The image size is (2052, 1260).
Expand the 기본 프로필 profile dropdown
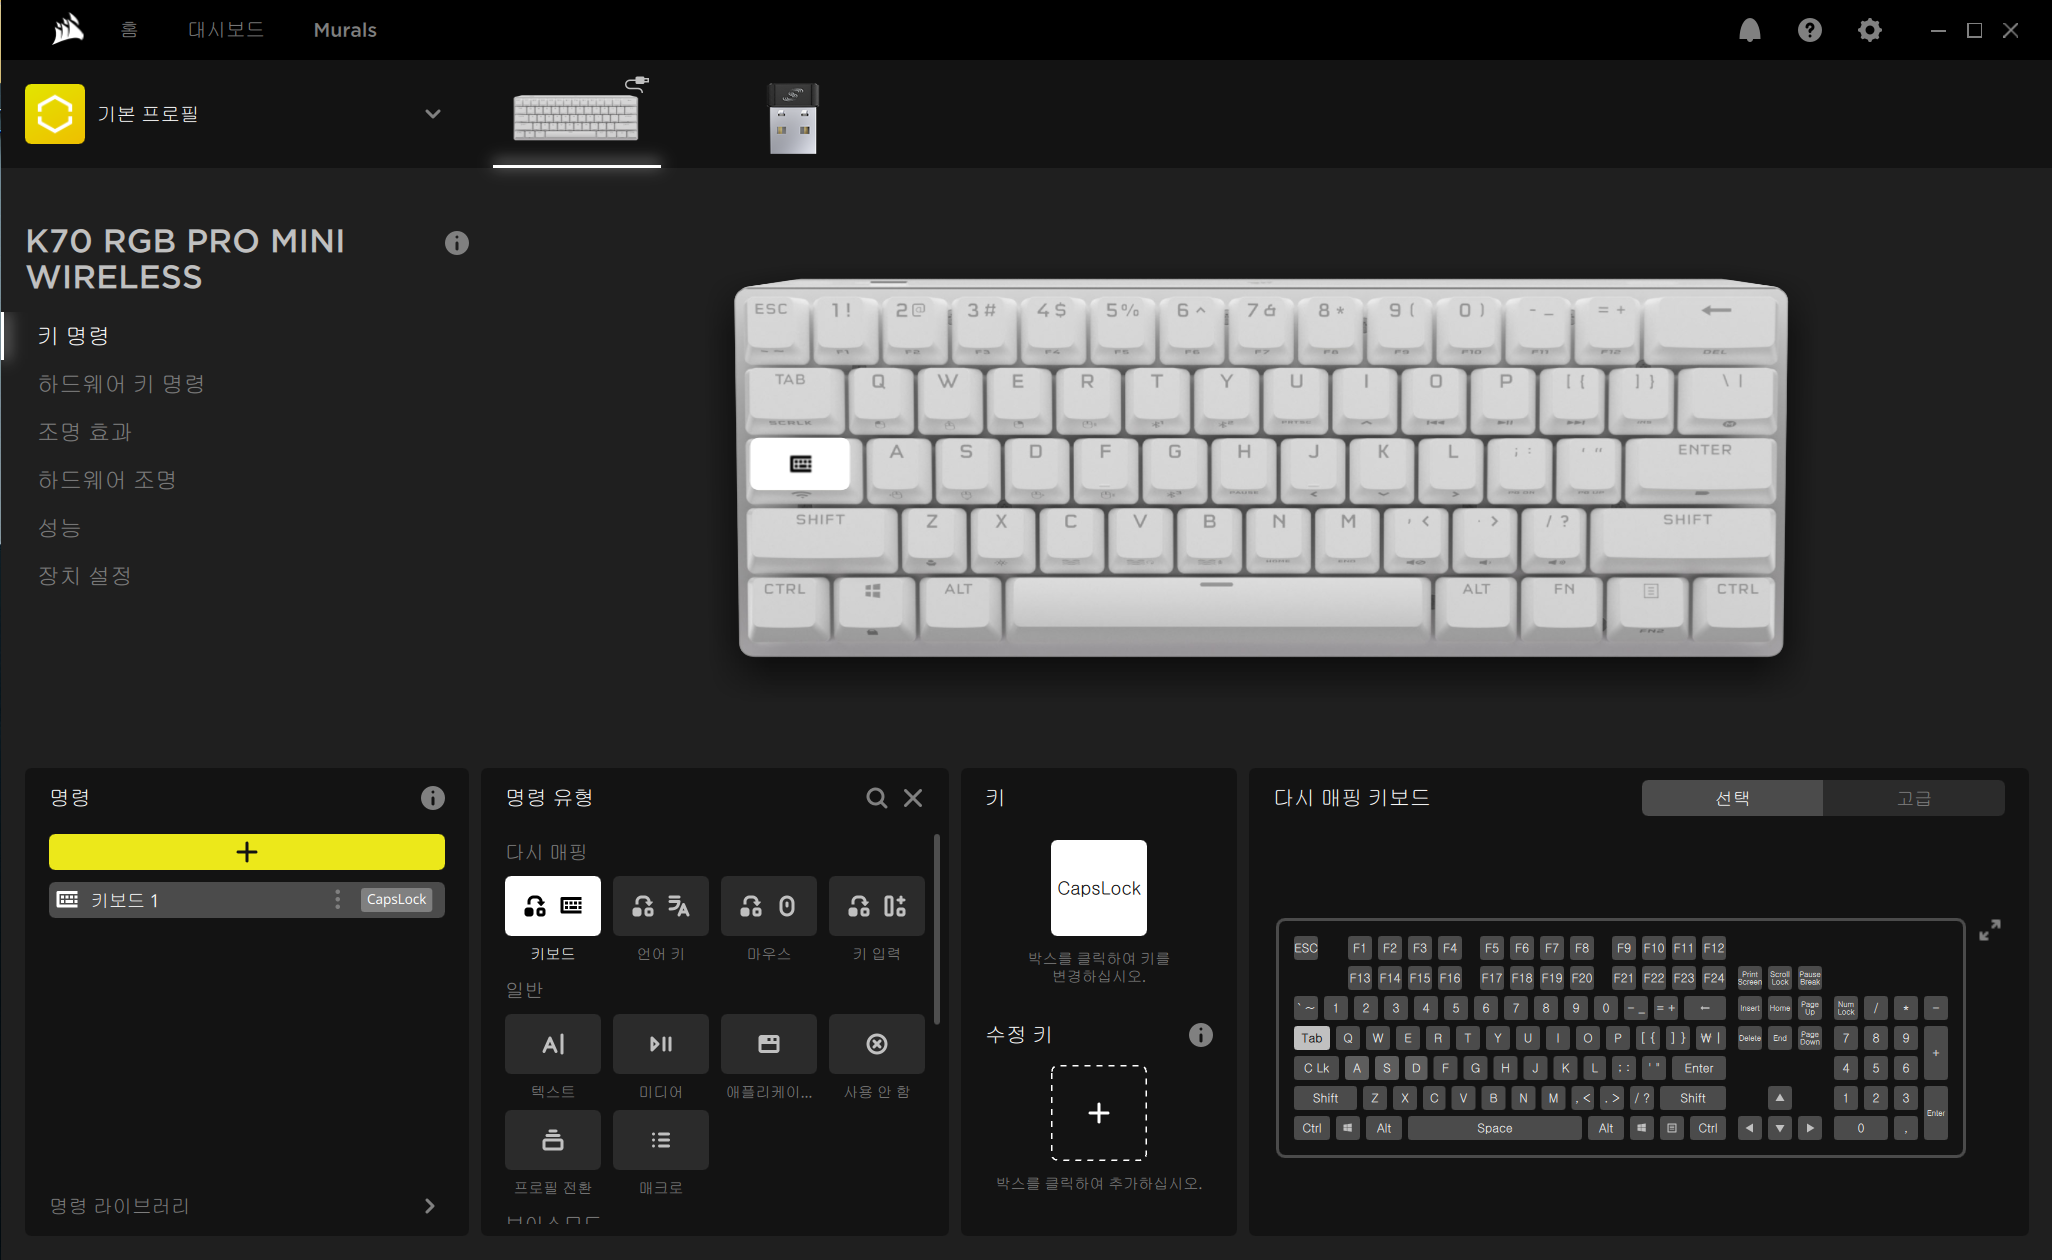pyautogui.click(x=432, y=114)
